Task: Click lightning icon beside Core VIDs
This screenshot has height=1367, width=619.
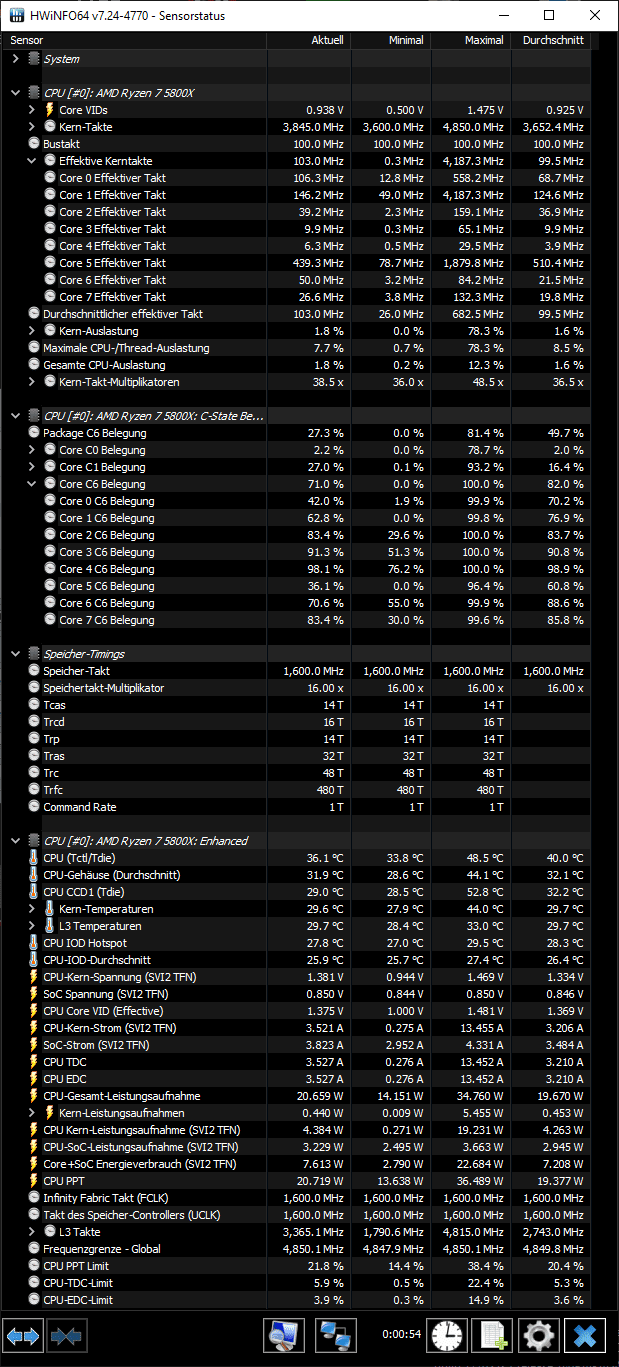Action: (x=50, y=109)
